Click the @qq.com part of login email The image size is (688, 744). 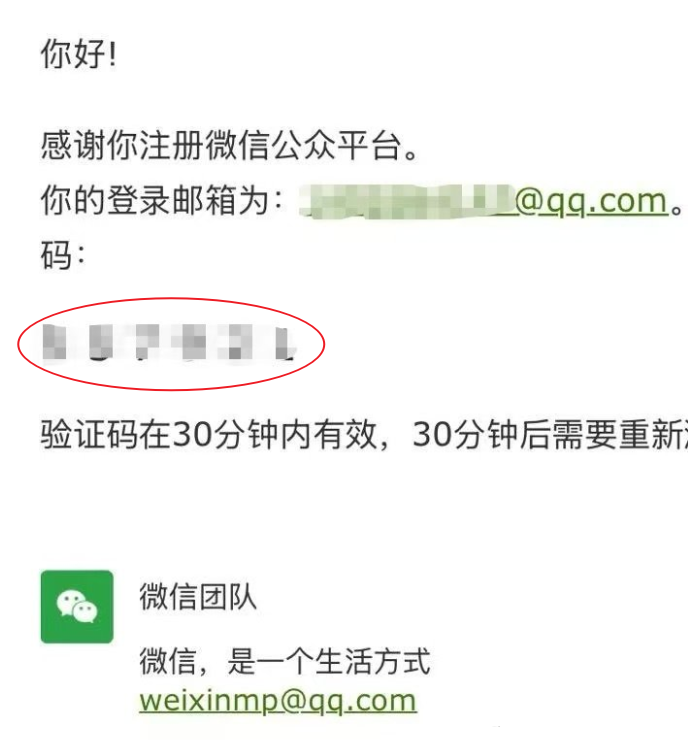(591, 202)
